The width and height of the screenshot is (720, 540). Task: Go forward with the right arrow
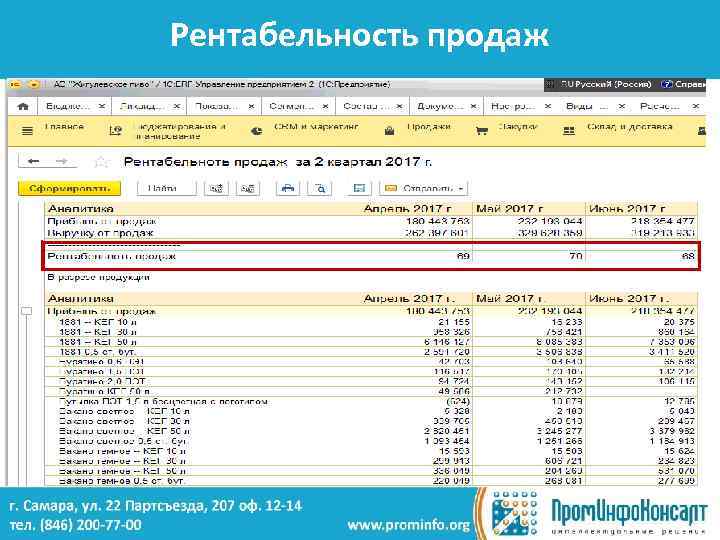click(x=62, y=161)
